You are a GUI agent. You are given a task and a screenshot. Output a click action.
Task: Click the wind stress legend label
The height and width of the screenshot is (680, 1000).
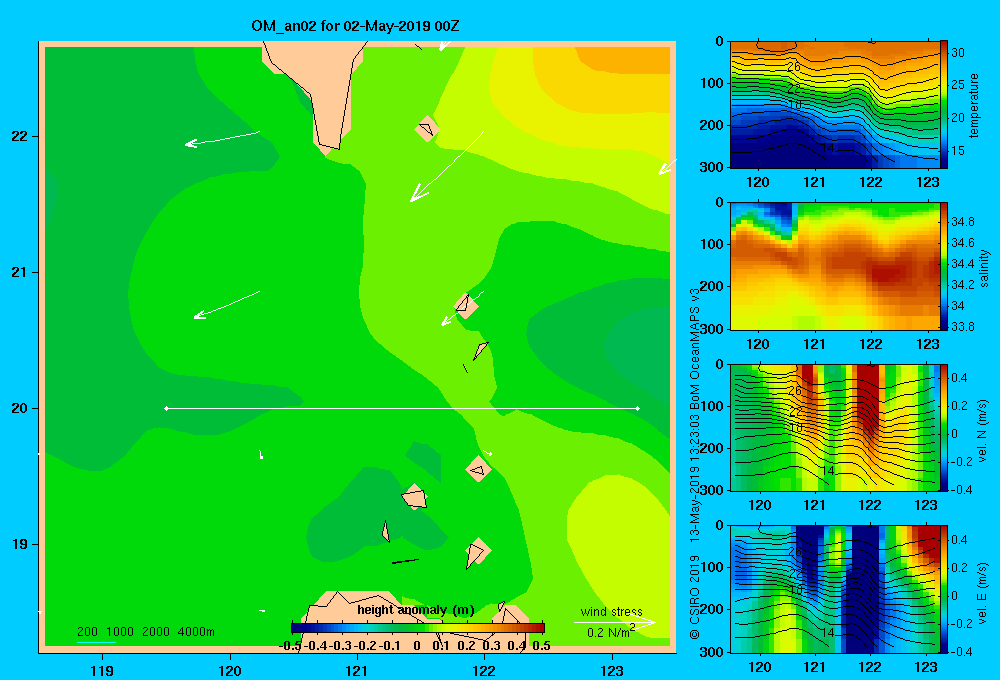611,612
